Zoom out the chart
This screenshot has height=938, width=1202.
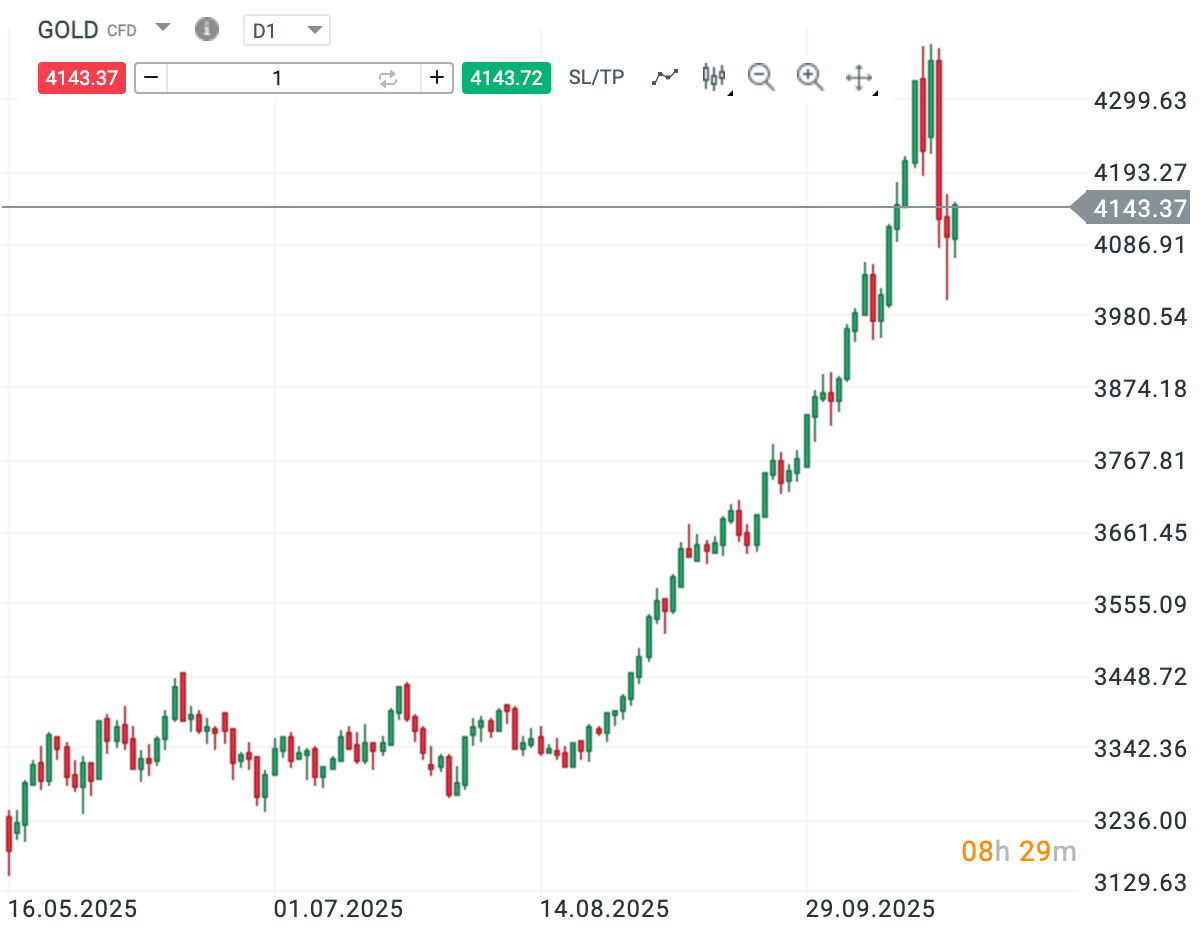click(761, 77)
